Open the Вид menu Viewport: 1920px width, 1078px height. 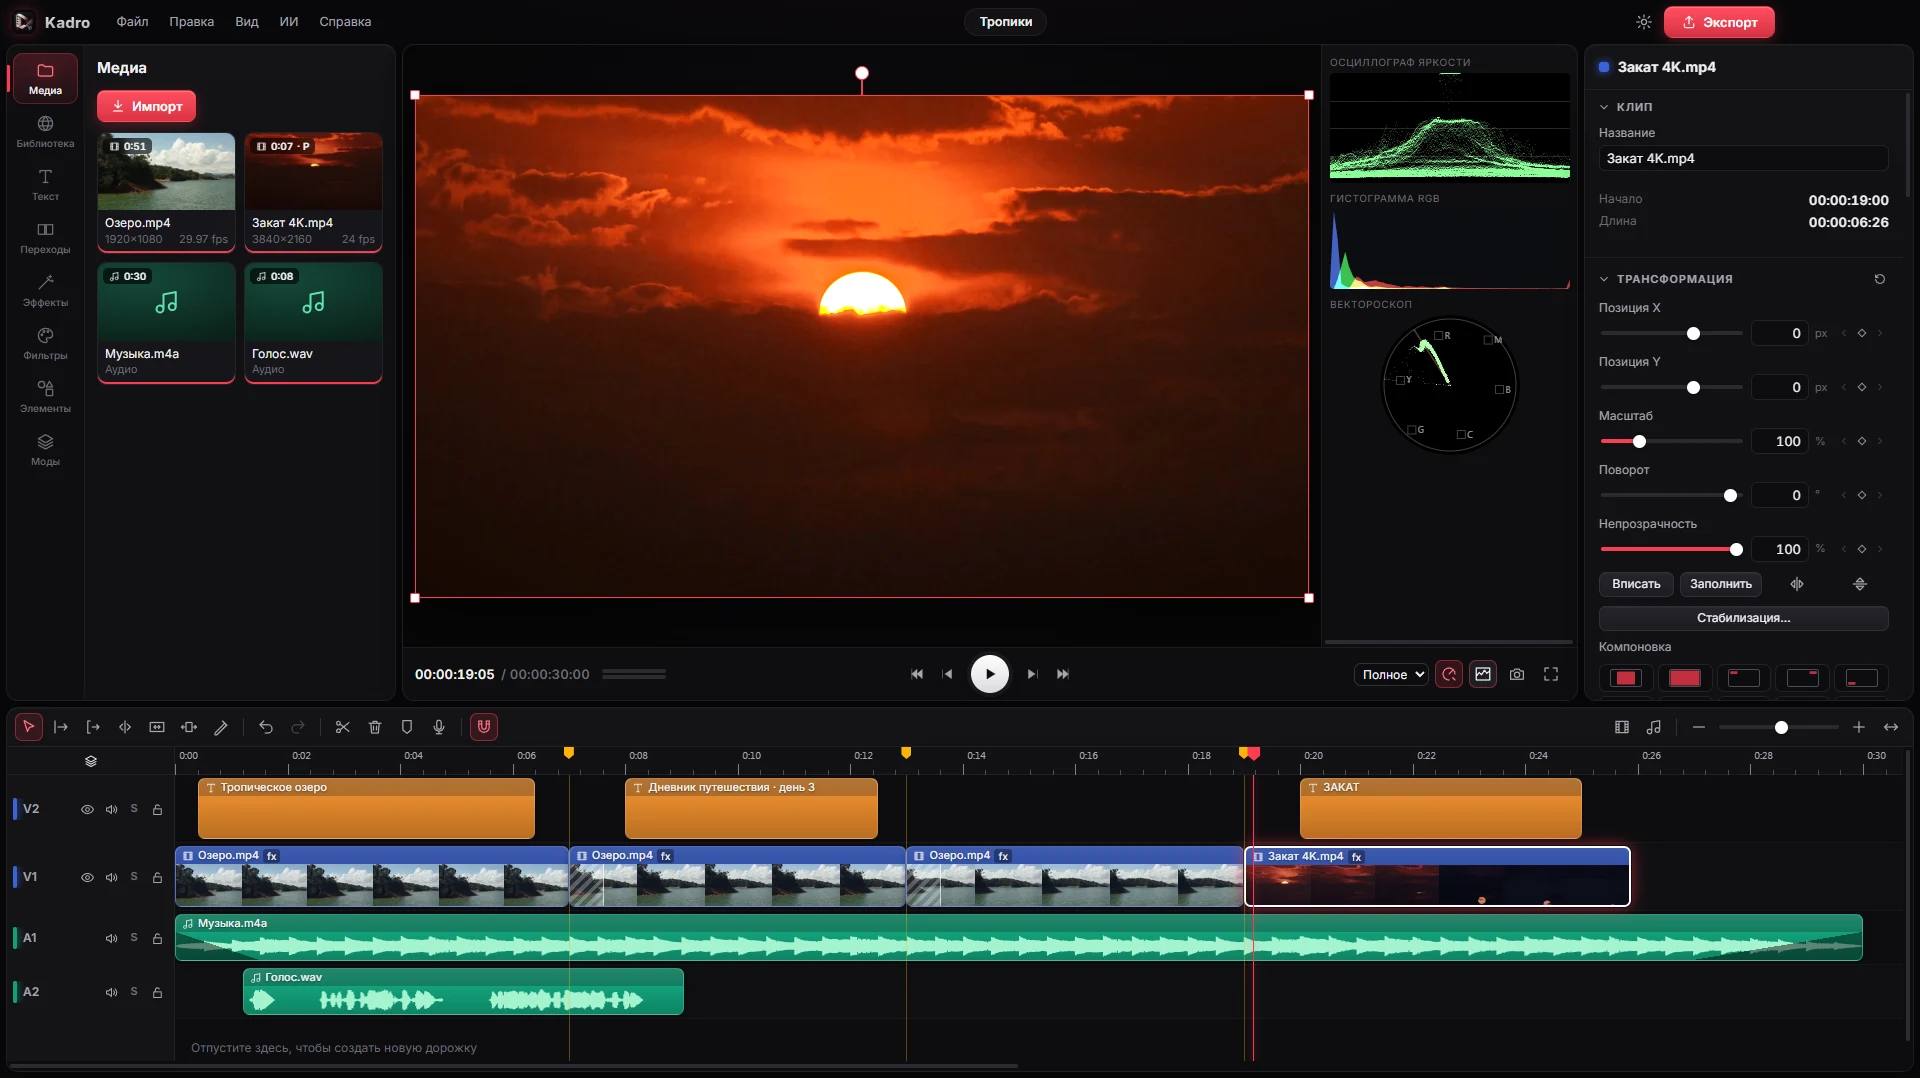click(247, 22)
